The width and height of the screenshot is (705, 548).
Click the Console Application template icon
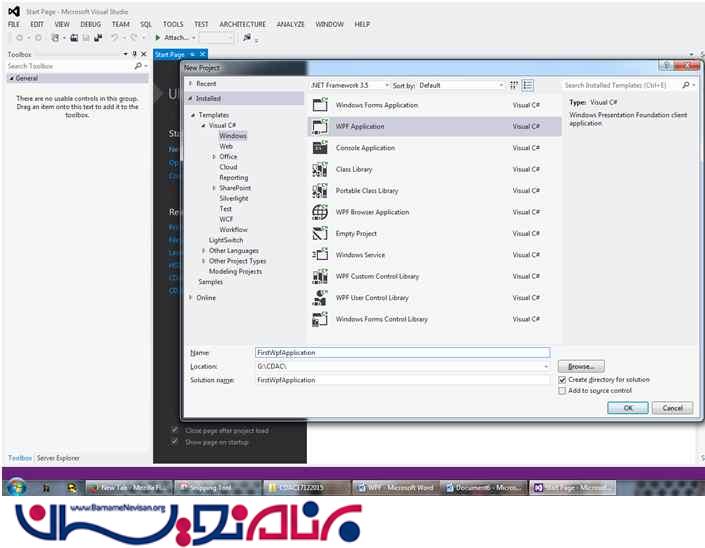(x=320, y=148)
